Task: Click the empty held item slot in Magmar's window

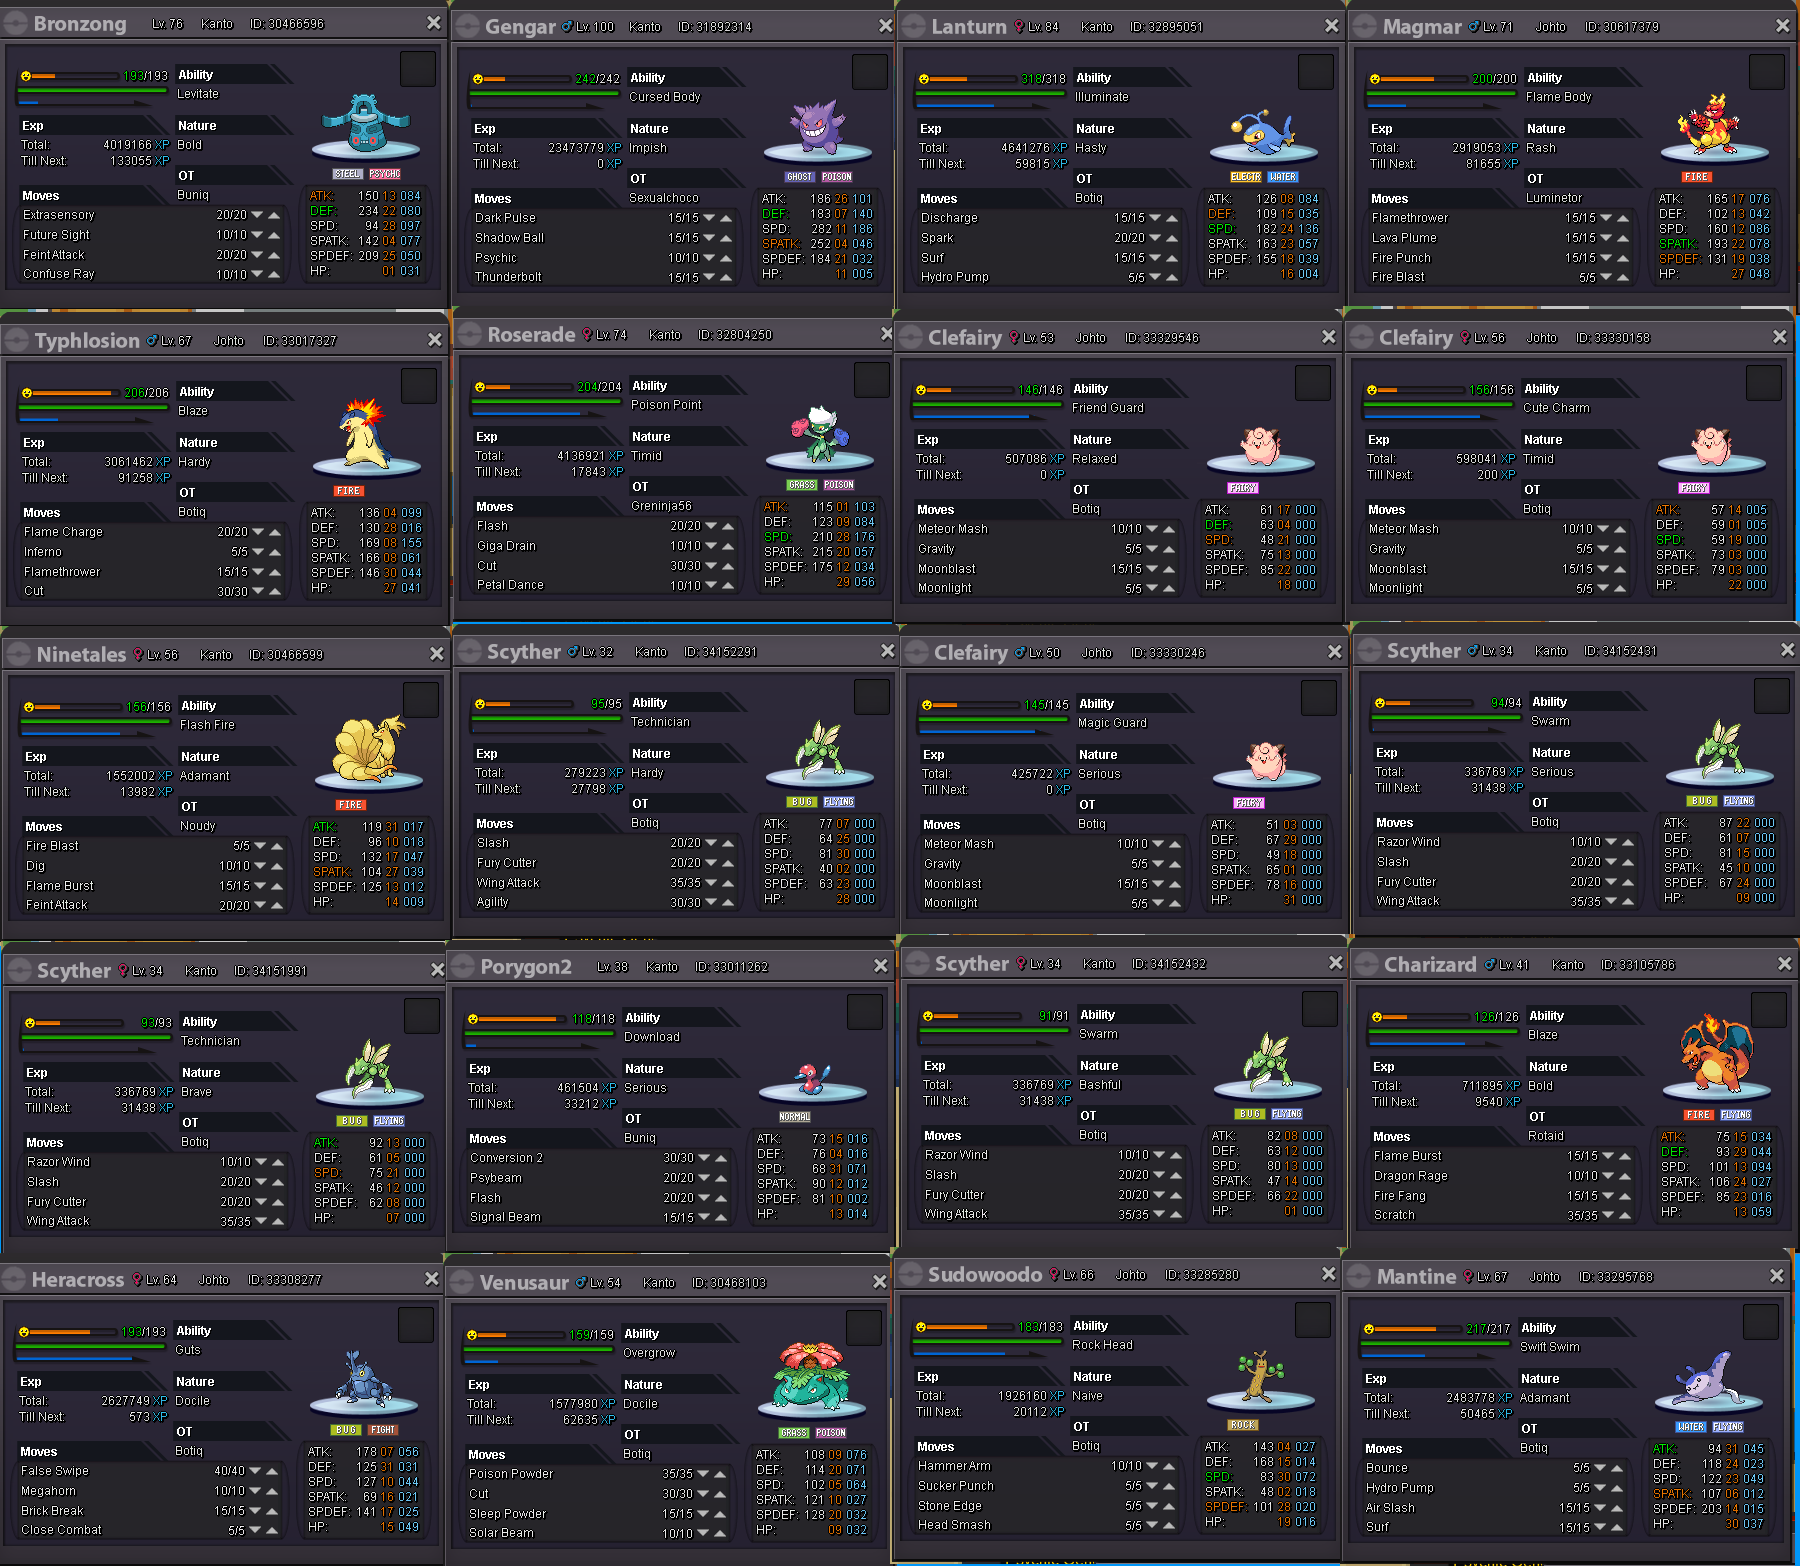Action: coord(1766,72)
